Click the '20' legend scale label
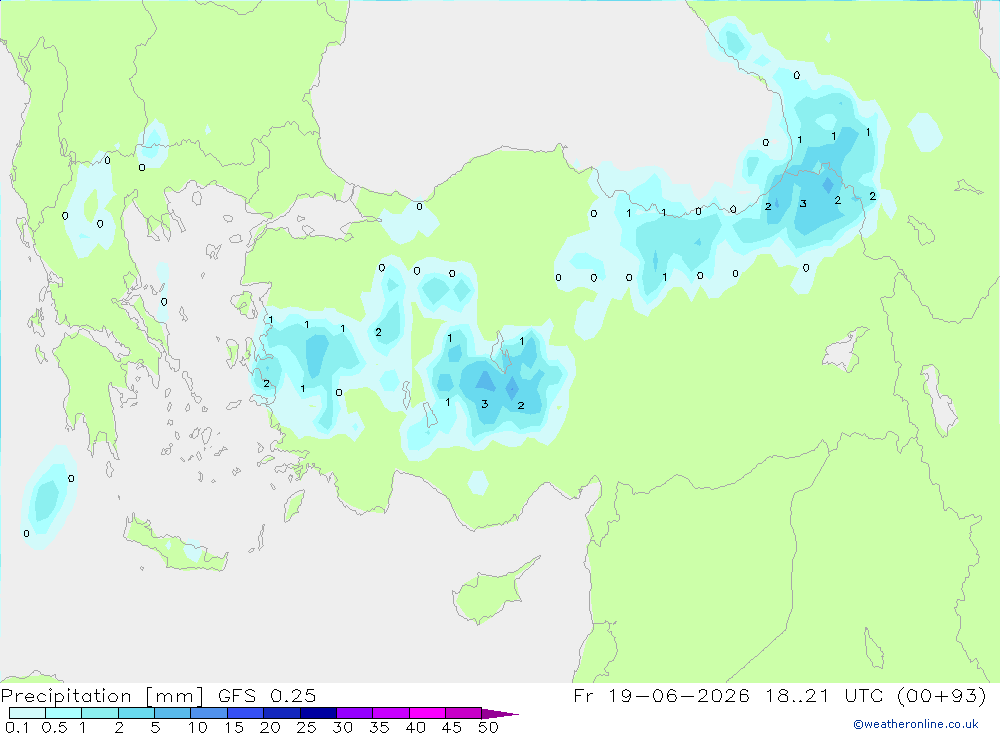1000x733 pixels. tap(270, 727)
